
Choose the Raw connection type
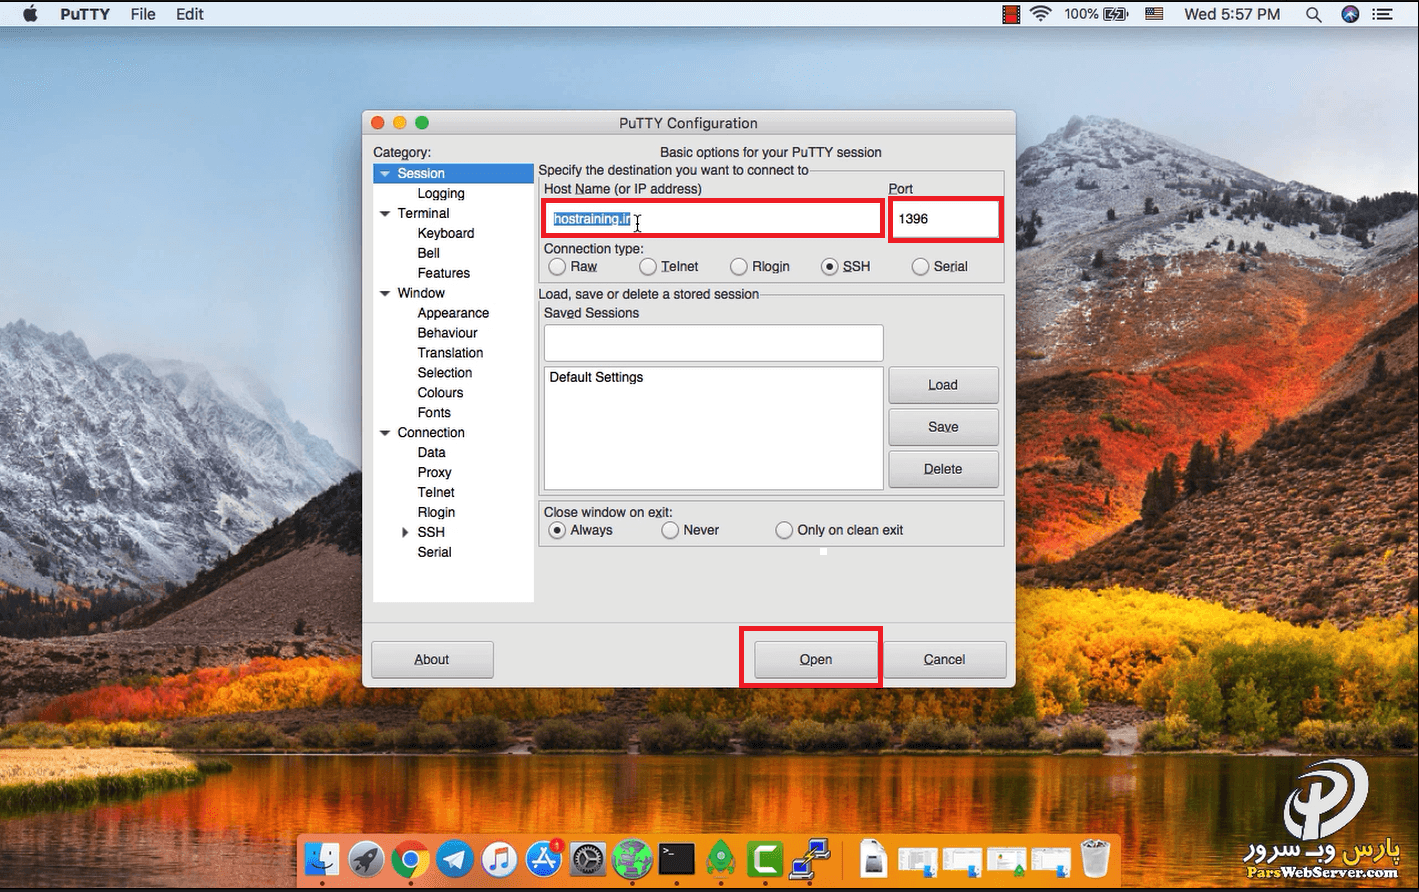point(557,267)
